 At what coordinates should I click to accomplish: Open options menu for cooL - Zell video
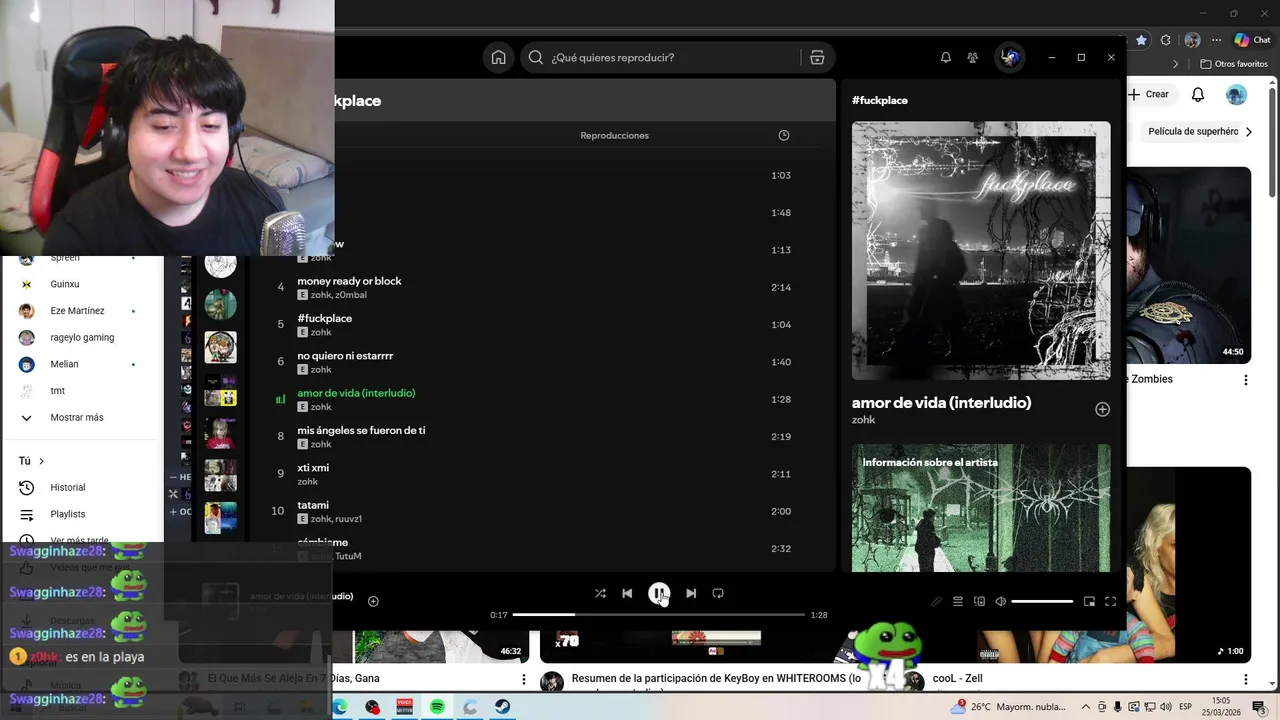point(1246,679)
